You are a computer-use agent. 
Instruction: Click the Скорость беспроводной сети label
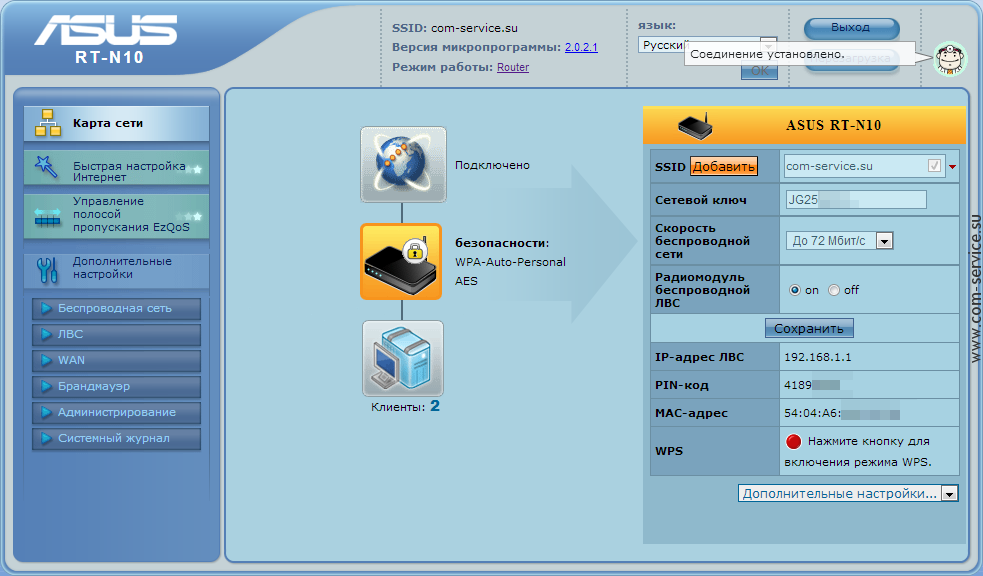point(702,241)
